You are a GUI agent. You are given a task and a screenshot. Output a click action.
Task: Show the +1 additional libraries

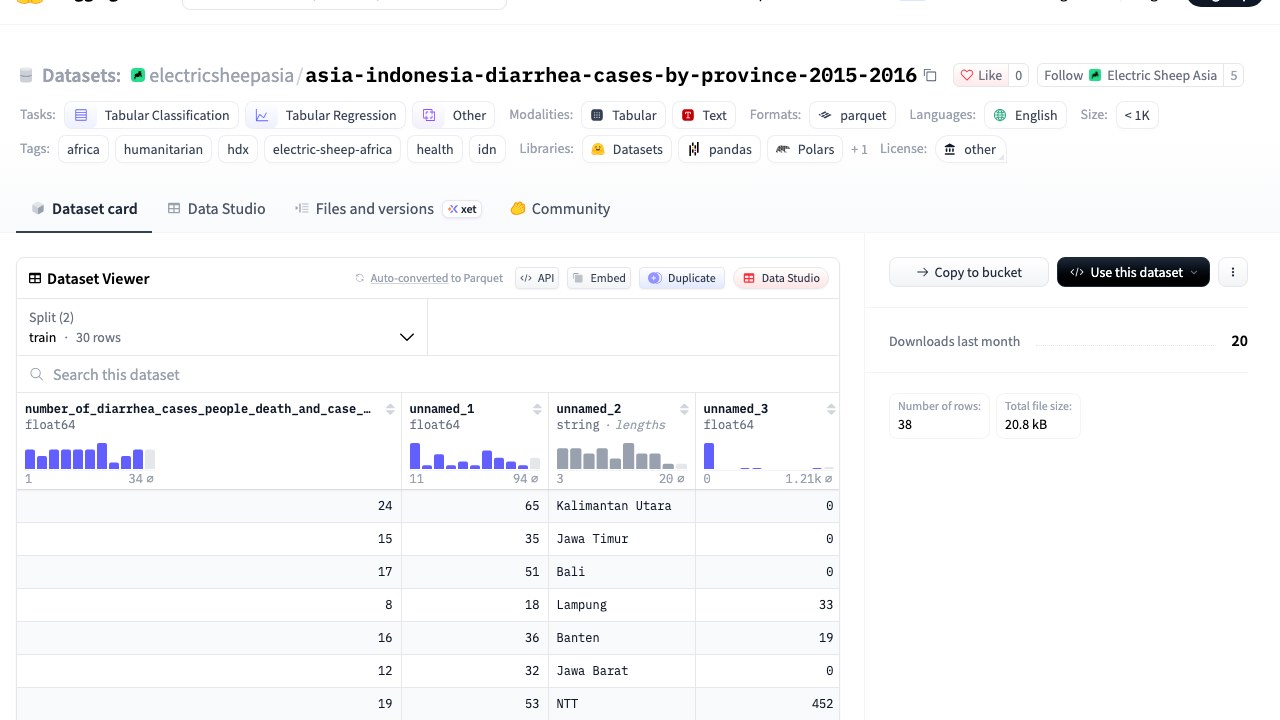click(x=859, y=149)
